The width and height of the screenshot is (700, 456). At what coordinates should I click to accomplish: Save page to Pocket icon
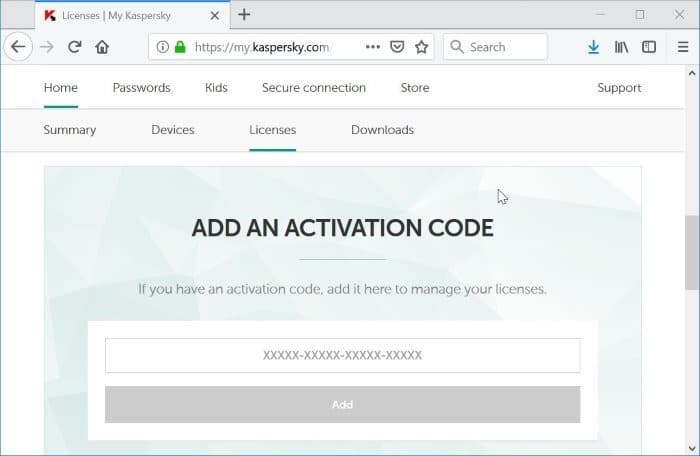click(397, 47)
